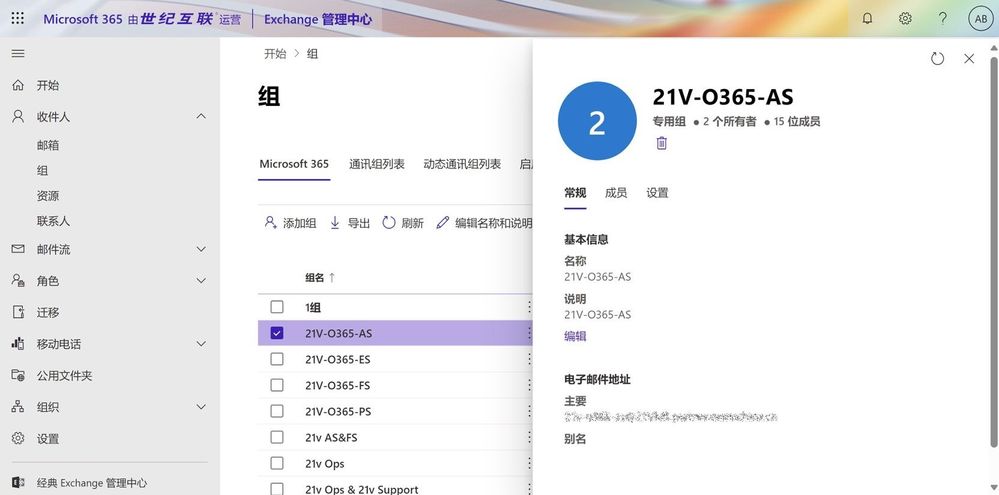Image resolution: width=999 pixels, height=495 pixels.
Task: Open 资源 in the sidebar
Action: (48, 196)
